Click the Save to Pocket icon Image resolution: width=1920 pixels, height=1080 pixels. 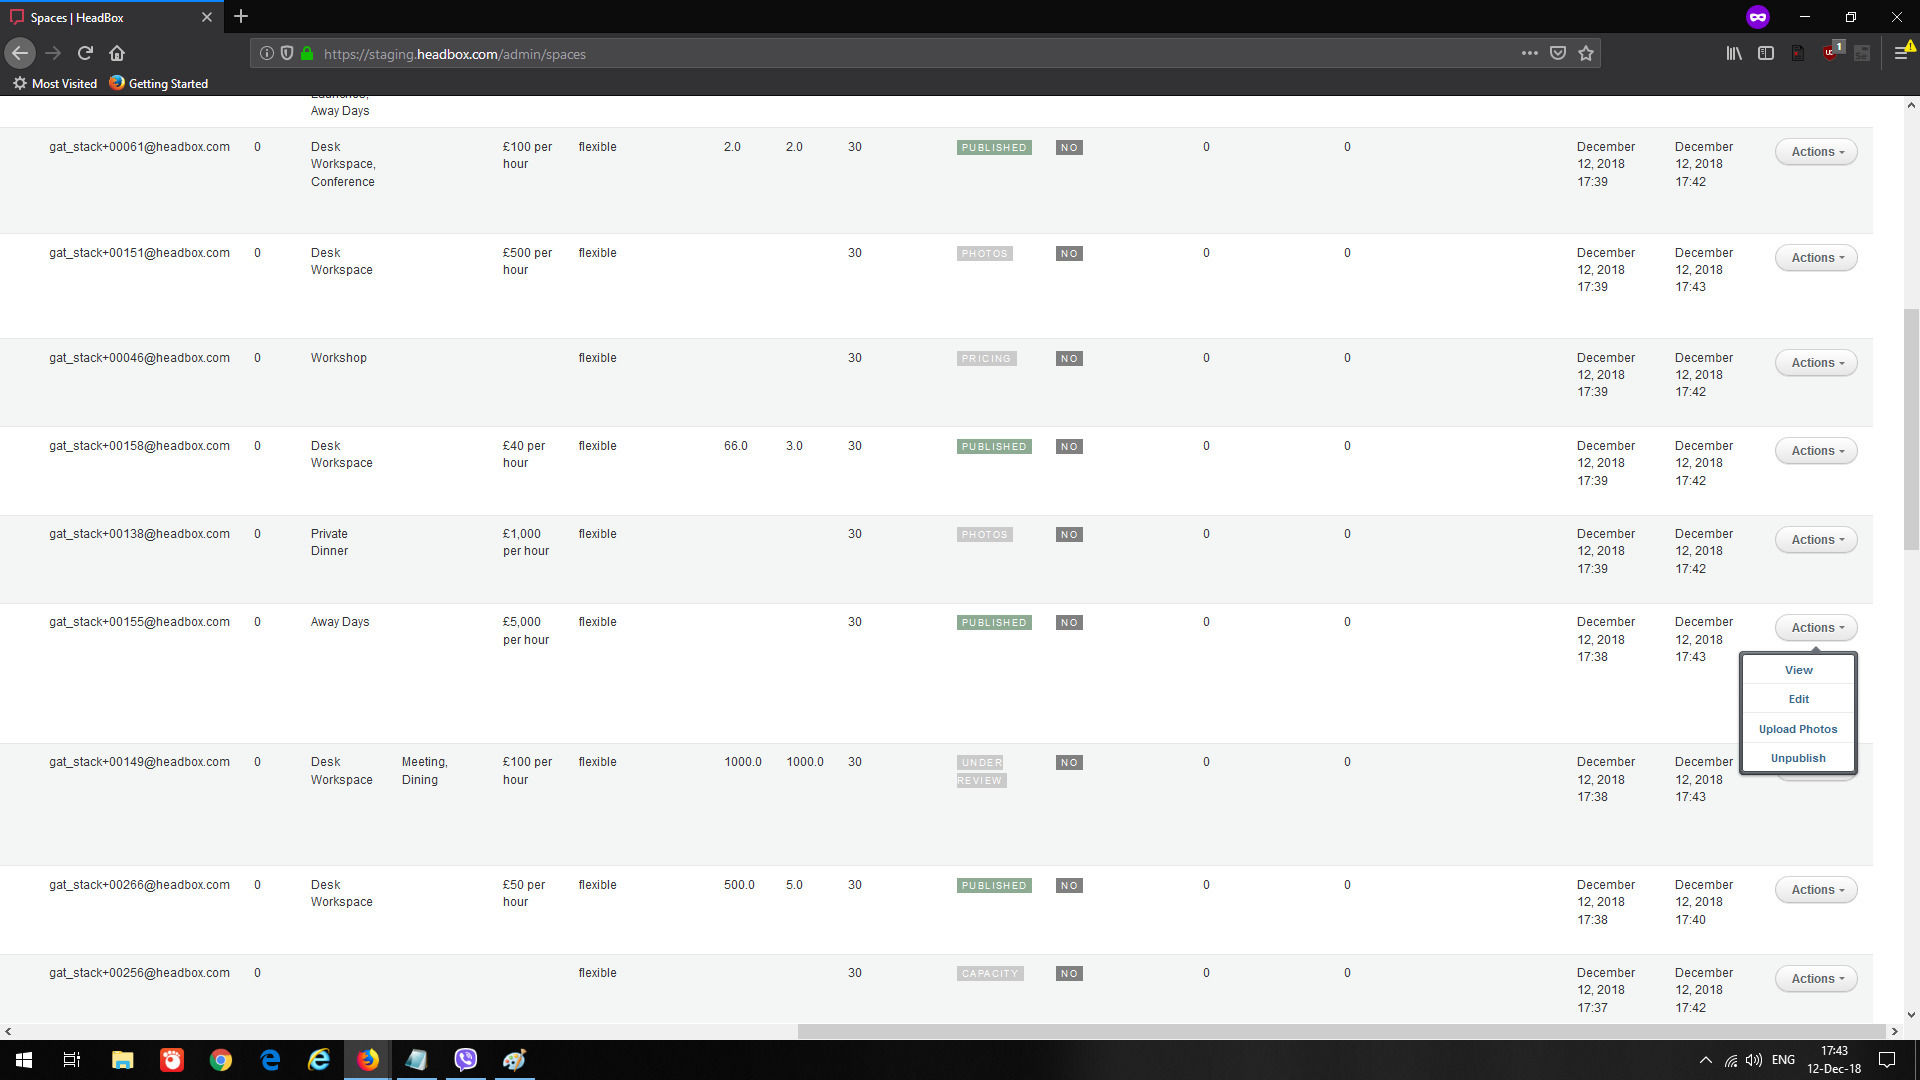click(x=1558, y=53)
